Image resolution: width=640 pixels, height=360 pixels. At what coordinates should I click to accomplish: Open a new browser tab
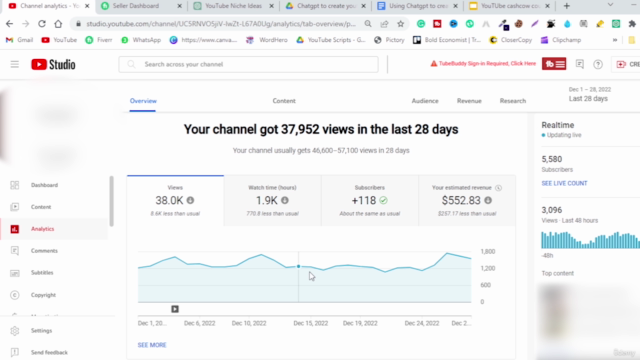pyautogui.click(x=567, y=6)
